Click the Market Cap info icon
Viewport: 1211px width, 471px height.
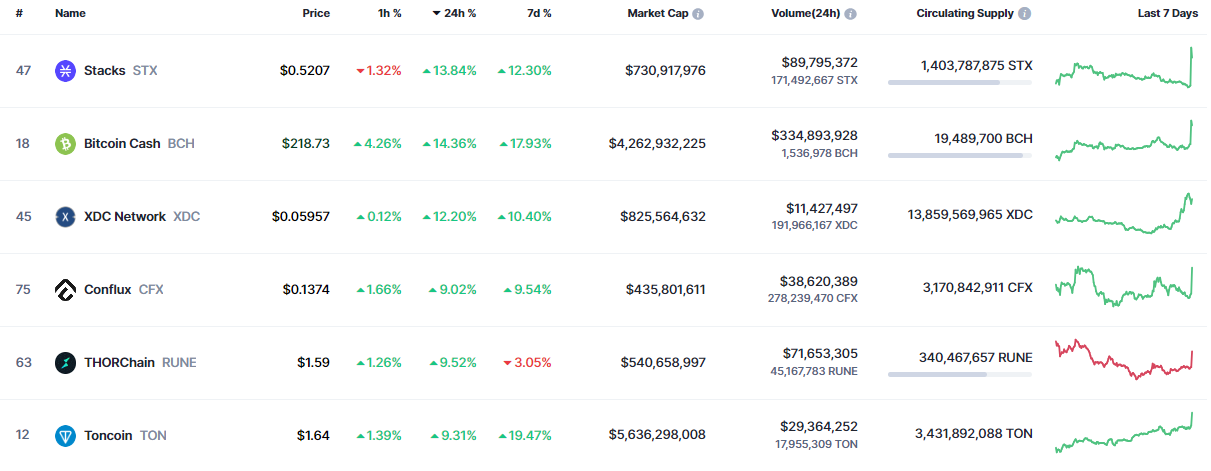pyautogui.click(x=698, y=14)
